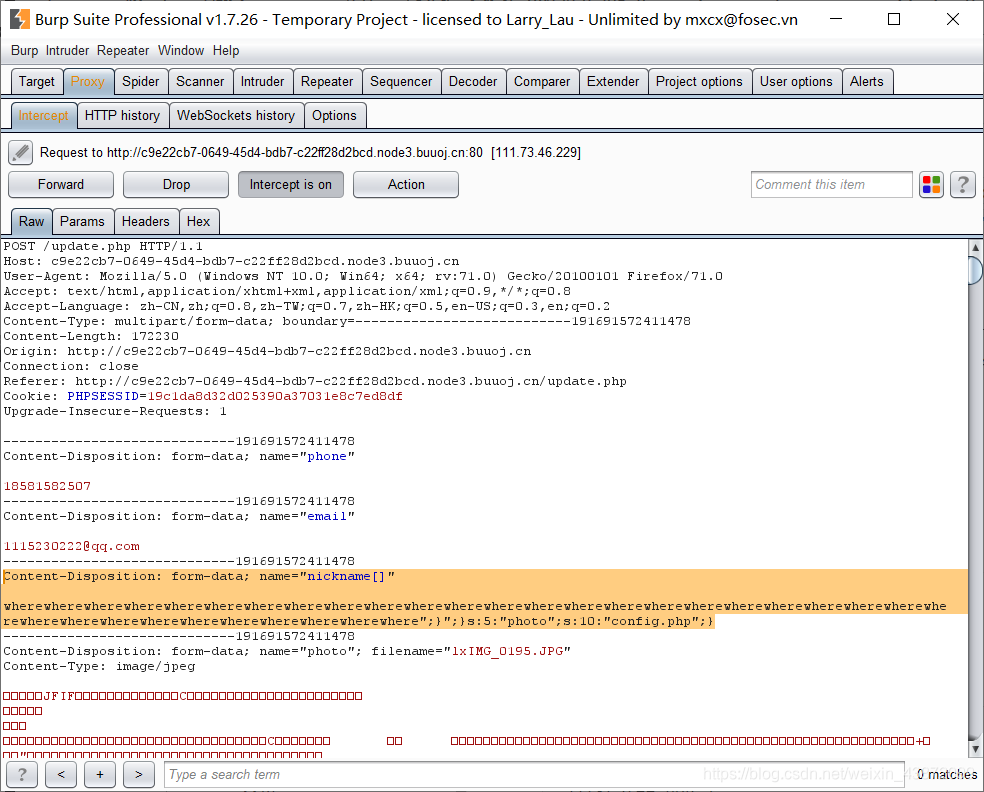Click the PHPSESSID cookie value
Image resolution: width=984 pixels, height=792 pixels.
pyautogui.click(x=275, y=396)
